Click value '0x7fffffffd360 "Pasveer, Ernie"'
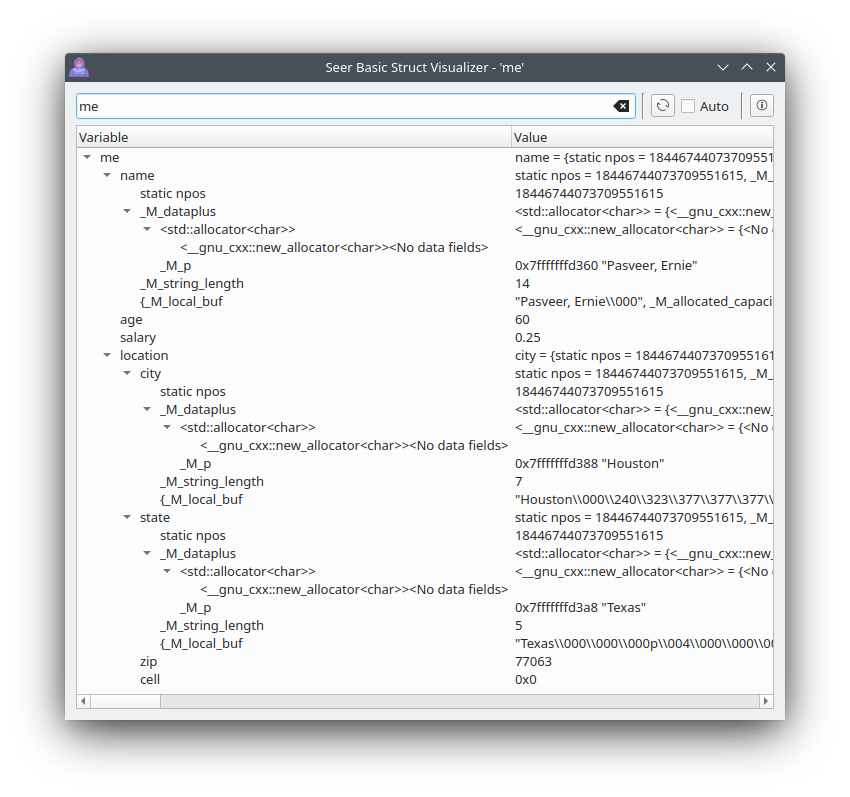 tap(606, 265)
